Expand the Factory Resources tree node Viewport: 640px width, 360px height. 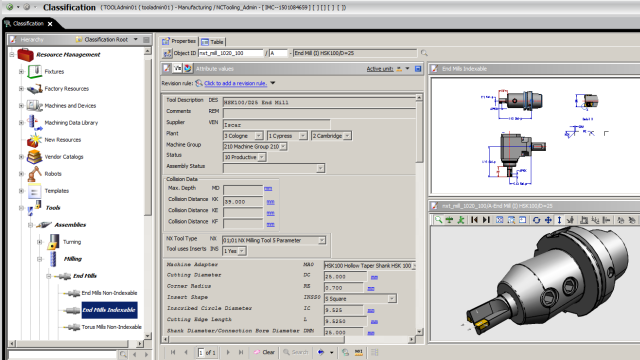[x=21, y=89]
